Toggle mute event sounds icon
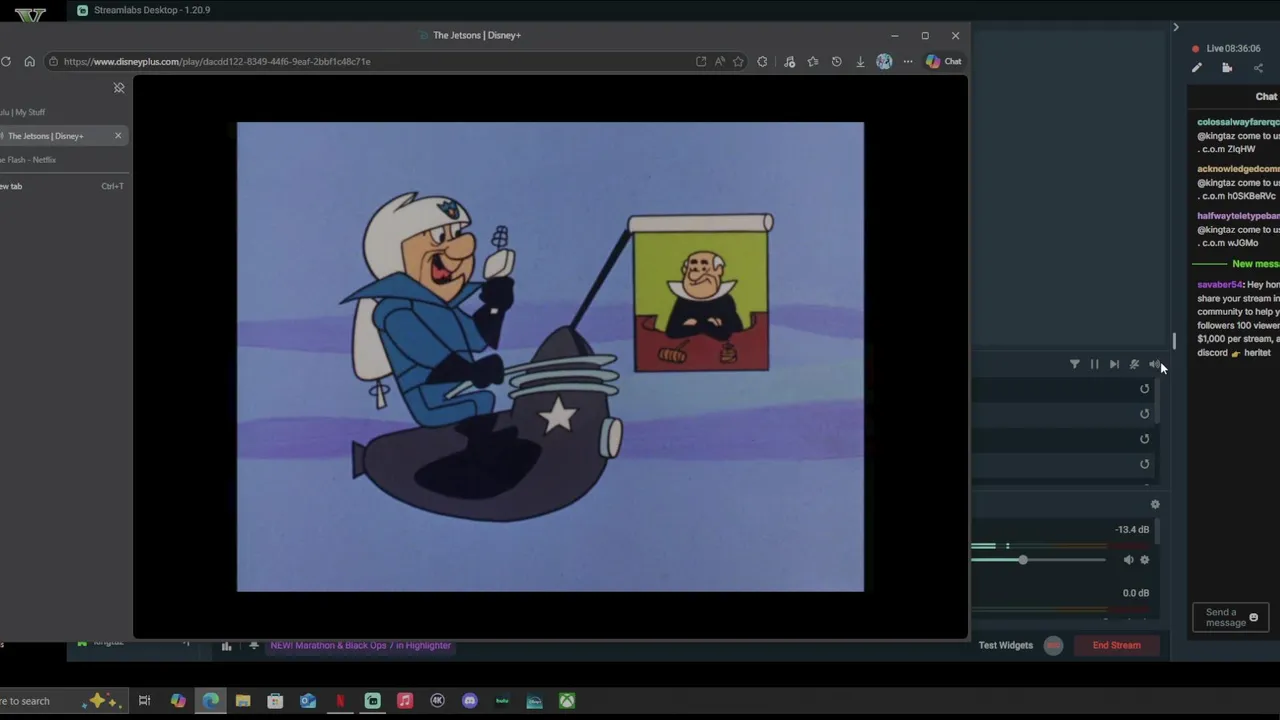The image size is (1280, 720). 1134,364
